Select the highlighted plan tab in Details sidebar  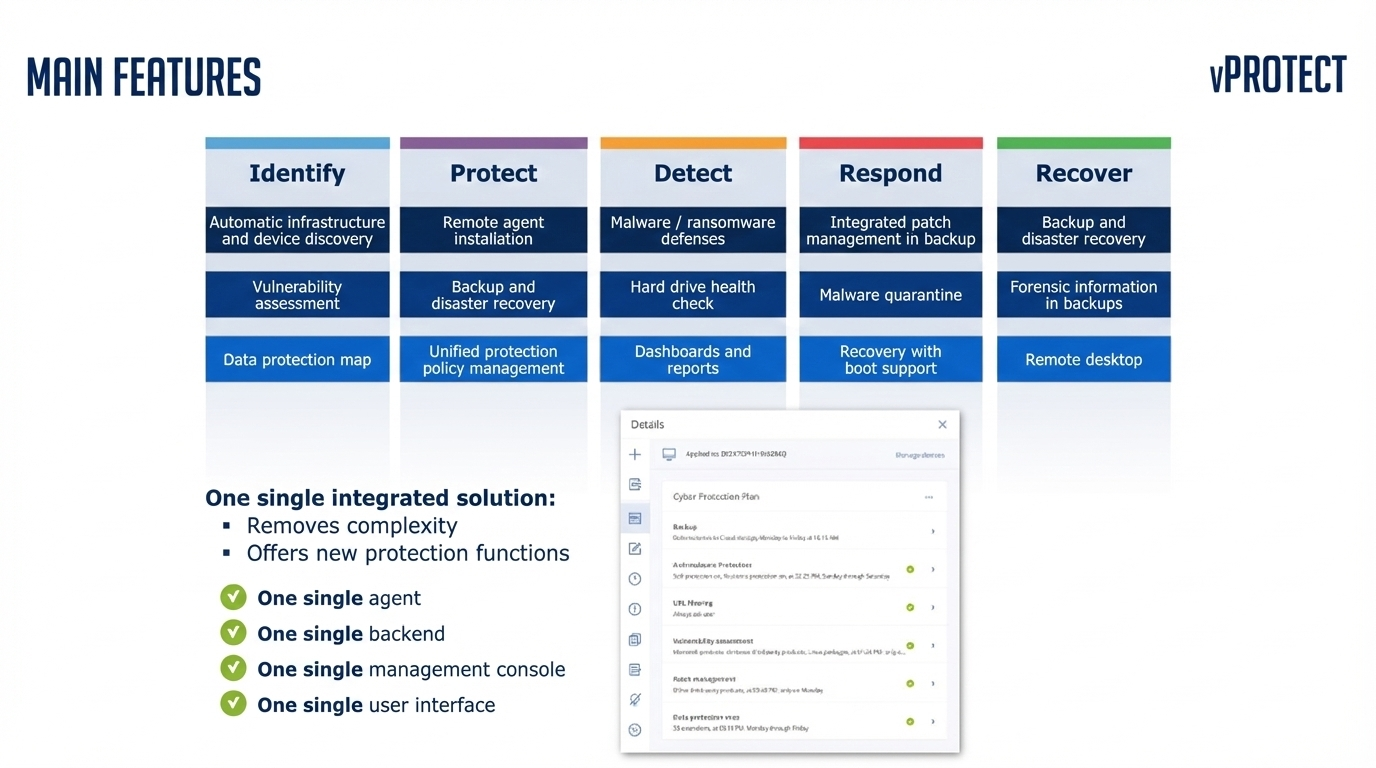click(x=634, y=518)
